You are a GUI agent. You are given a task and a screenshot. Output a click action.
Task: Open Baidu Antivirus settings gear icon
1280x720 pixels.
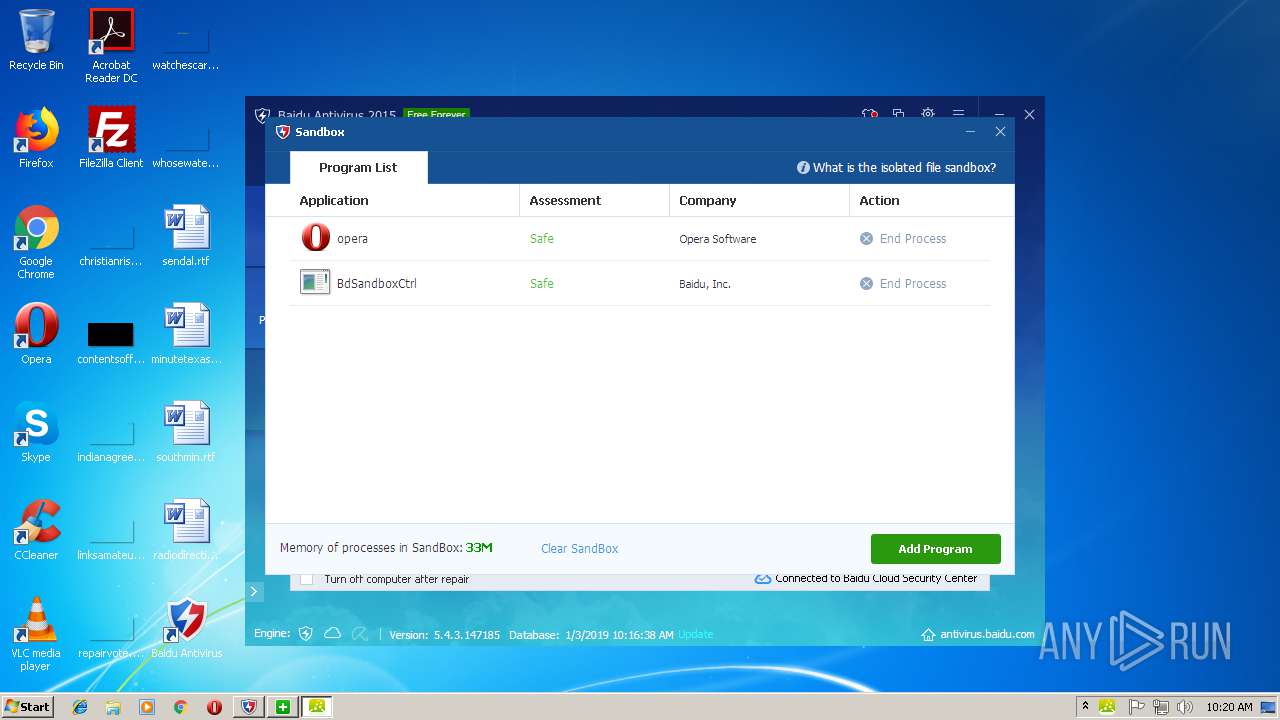(x=928, y=114)
